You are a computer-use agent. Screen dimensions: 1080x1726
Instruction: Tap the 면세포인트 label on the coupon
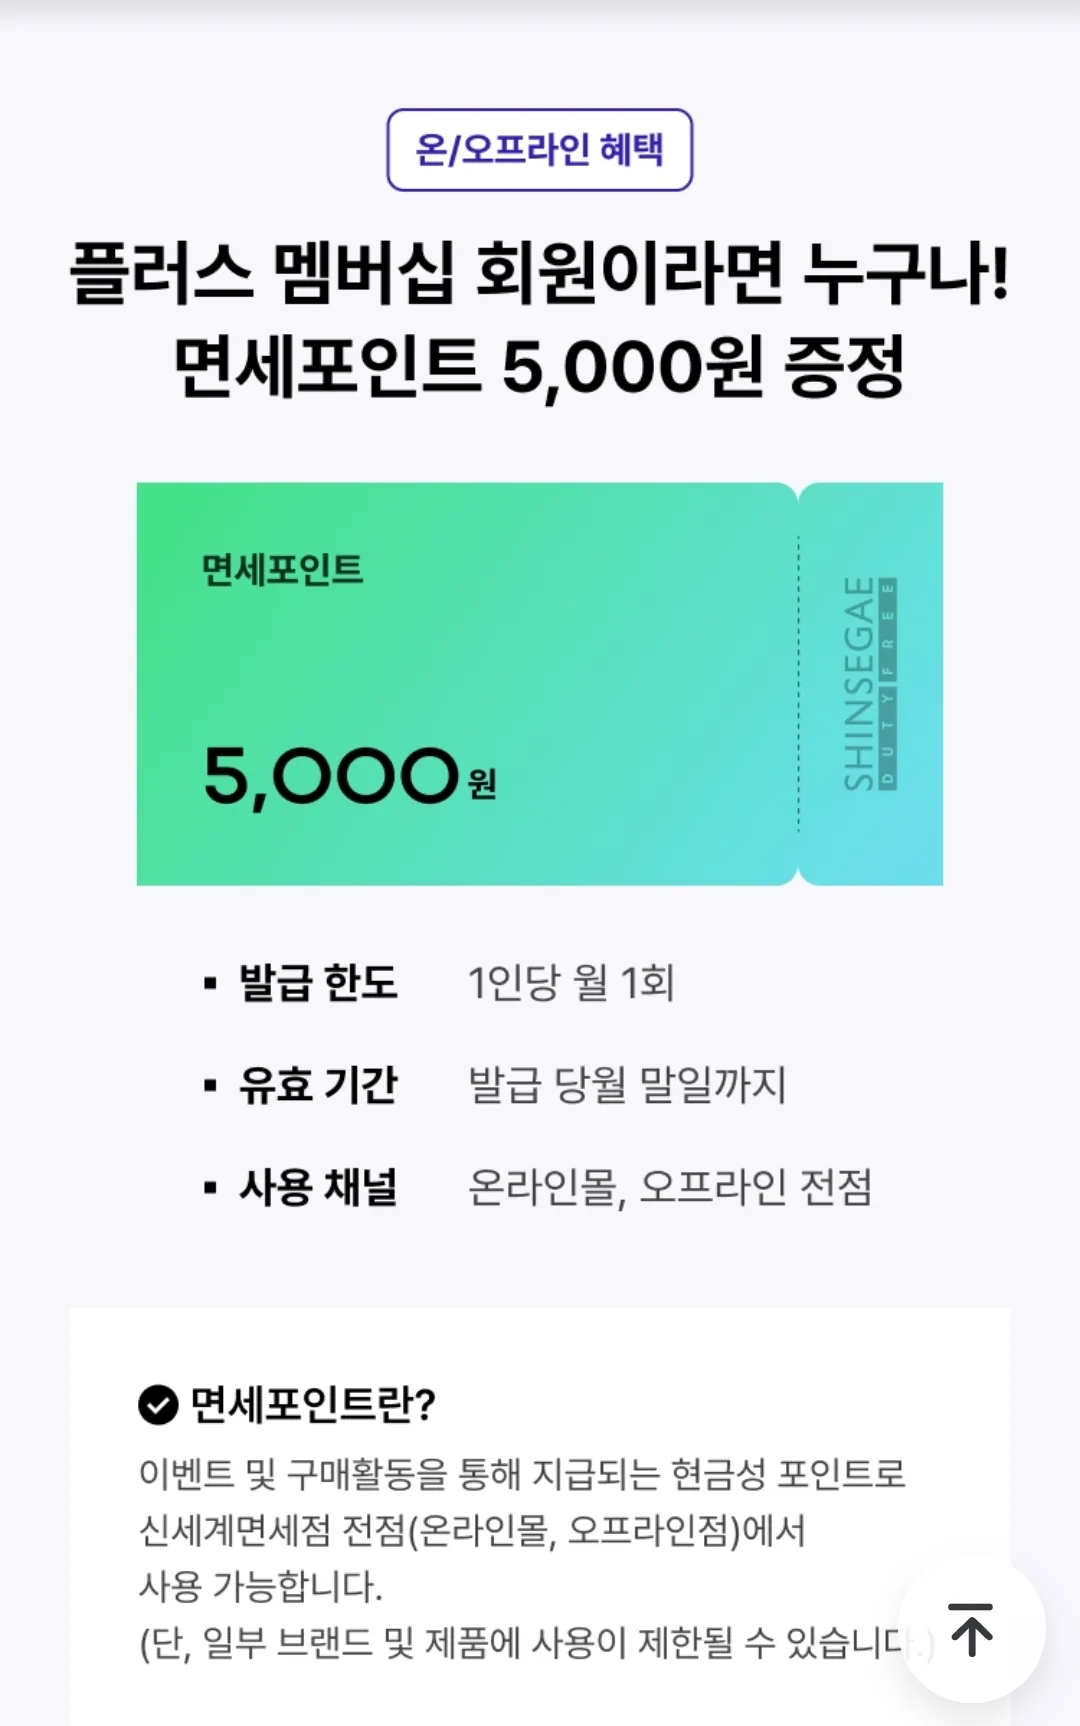pyautogui.click(x=283, y=570)
